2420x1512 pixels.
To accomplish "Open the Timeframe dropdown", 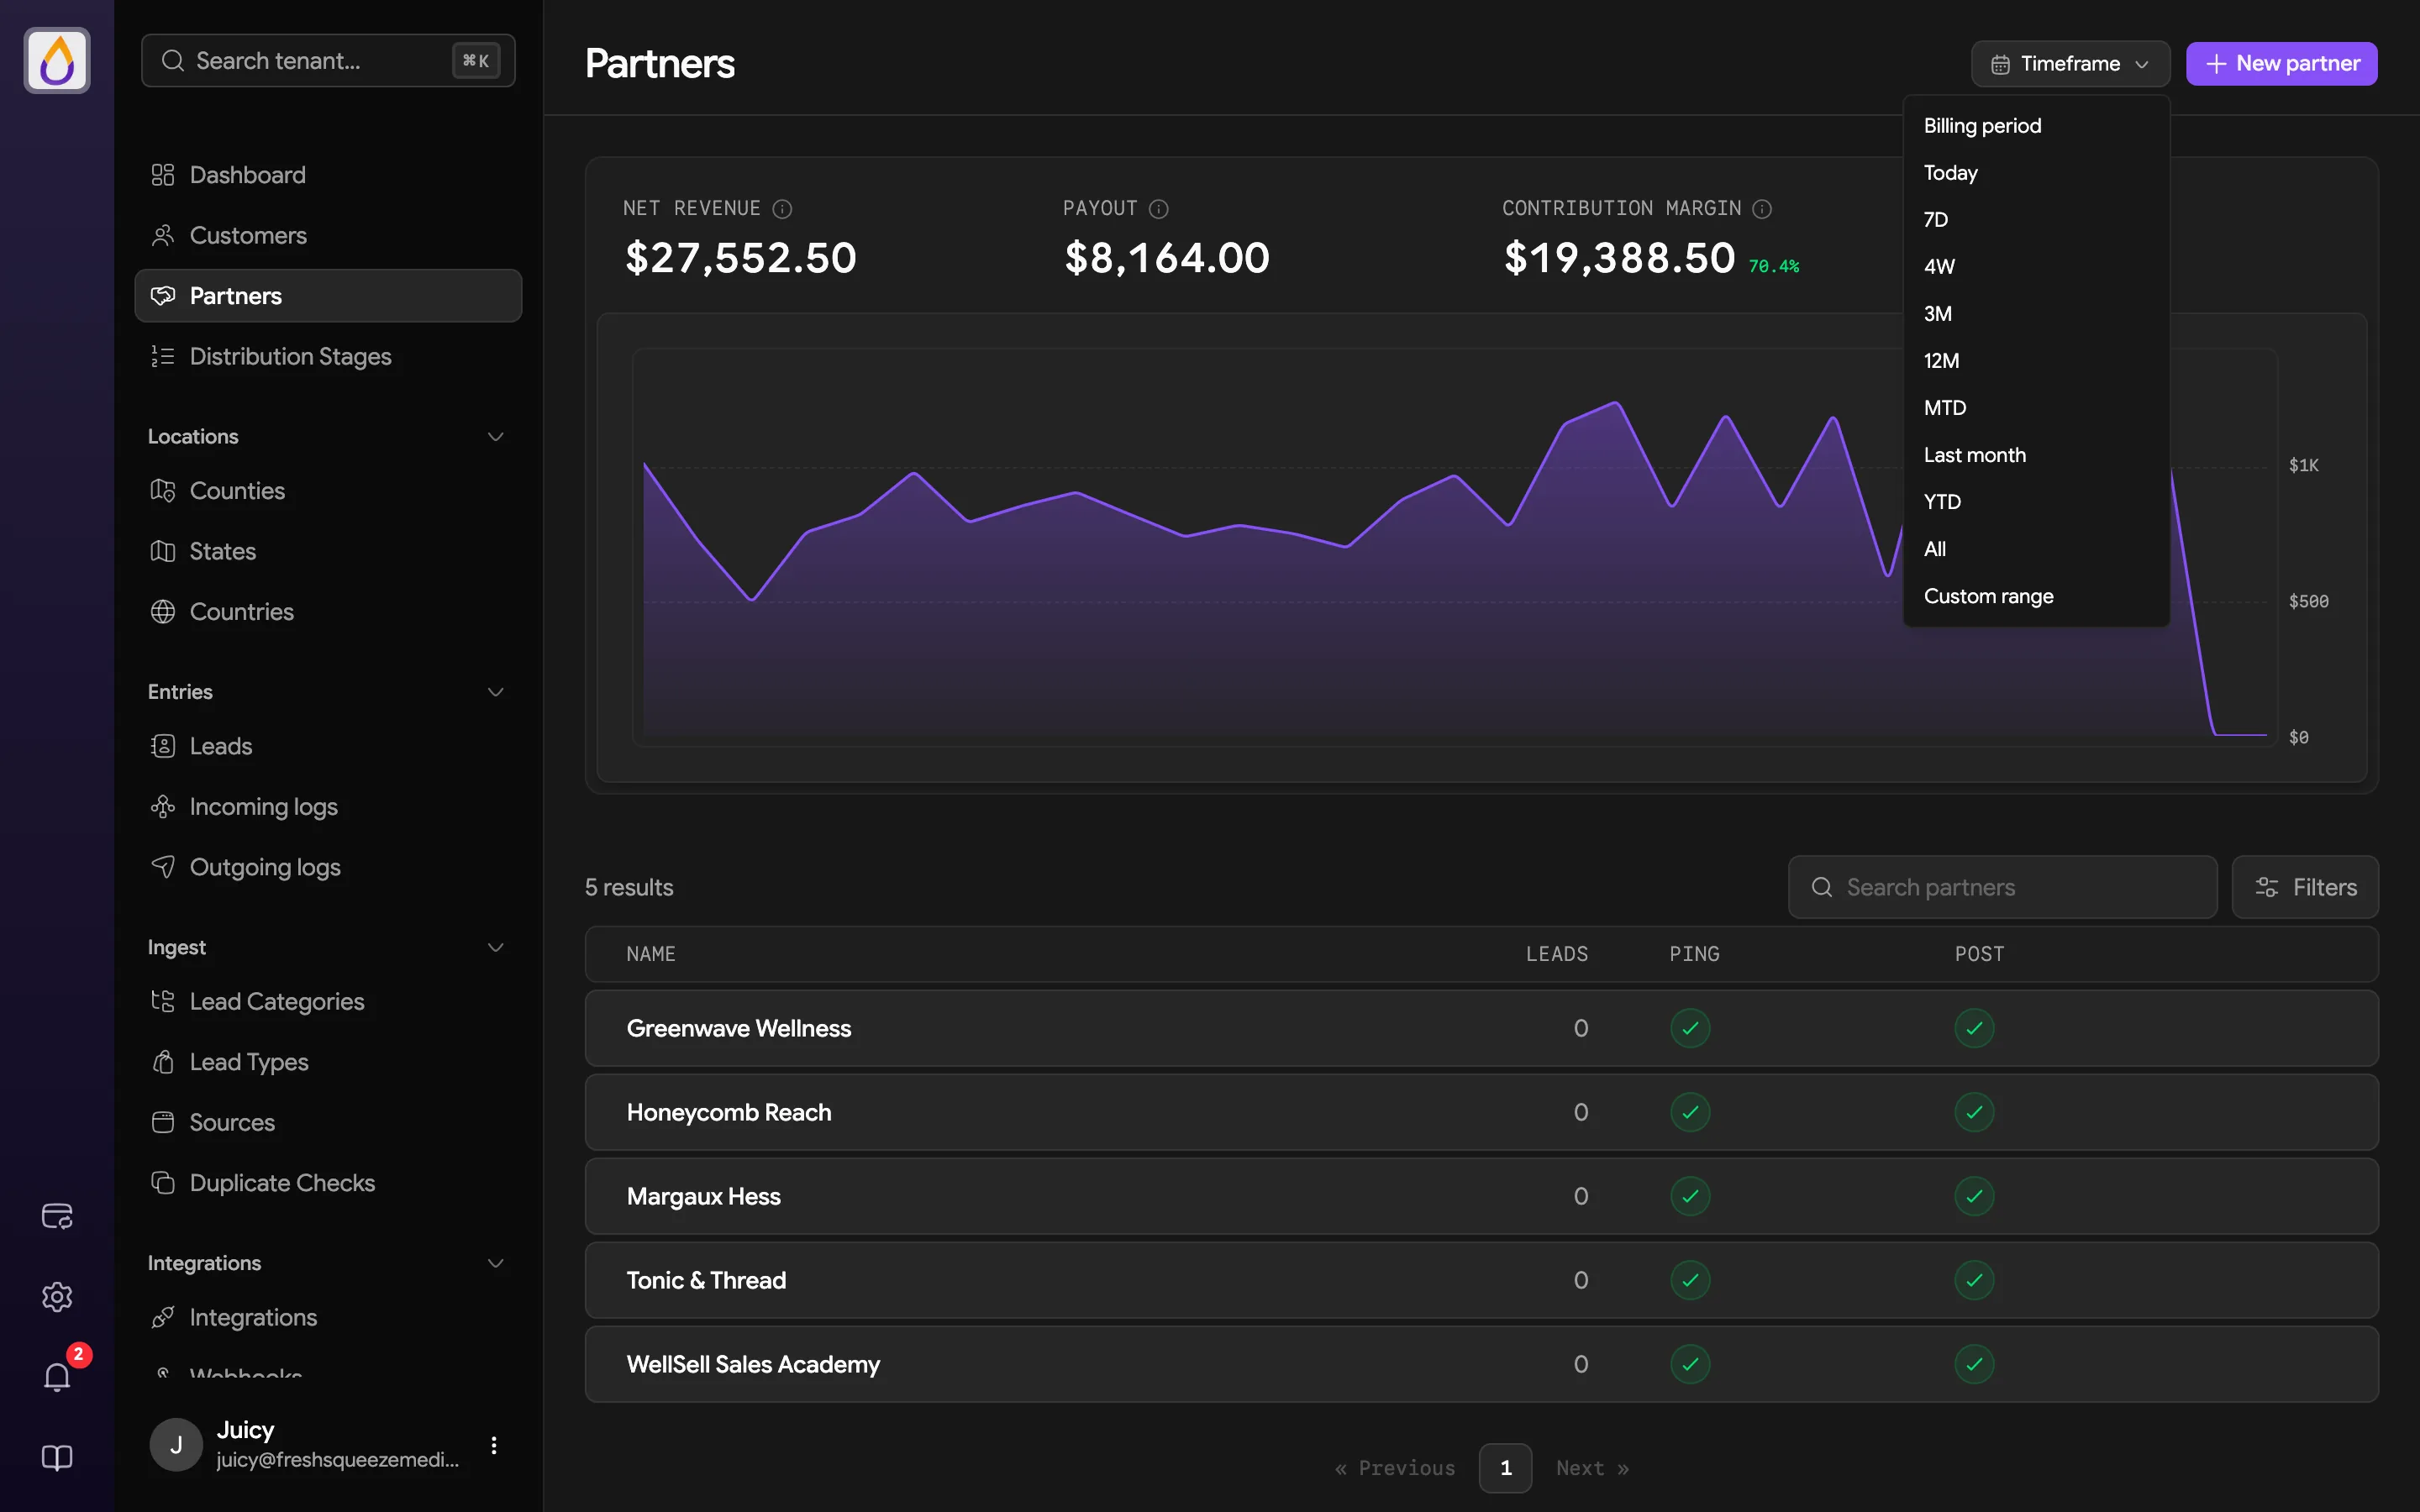I will [x=2070, y=64].
